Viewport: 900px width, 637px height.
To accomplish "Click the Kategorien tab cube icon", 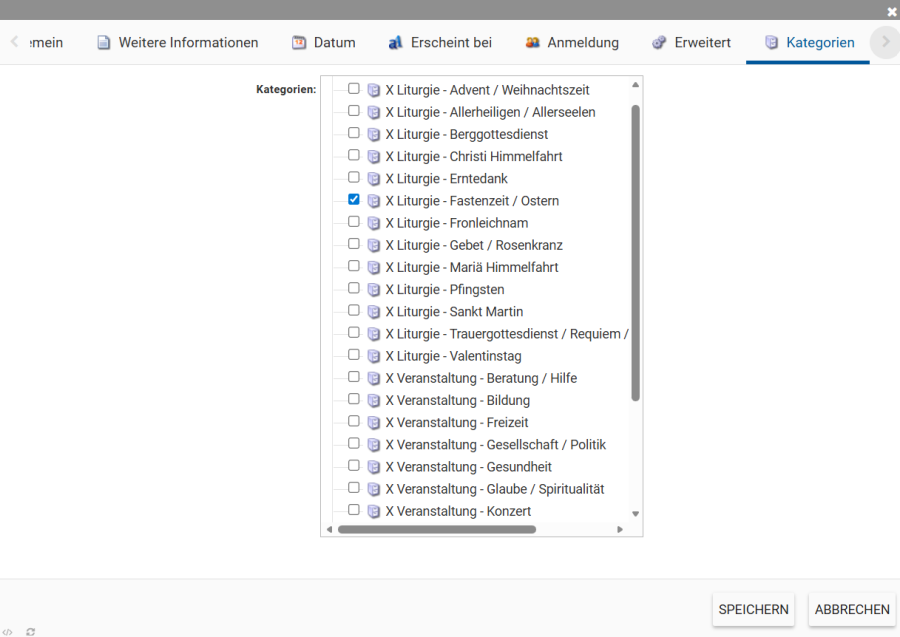I will tap(771, 43).
